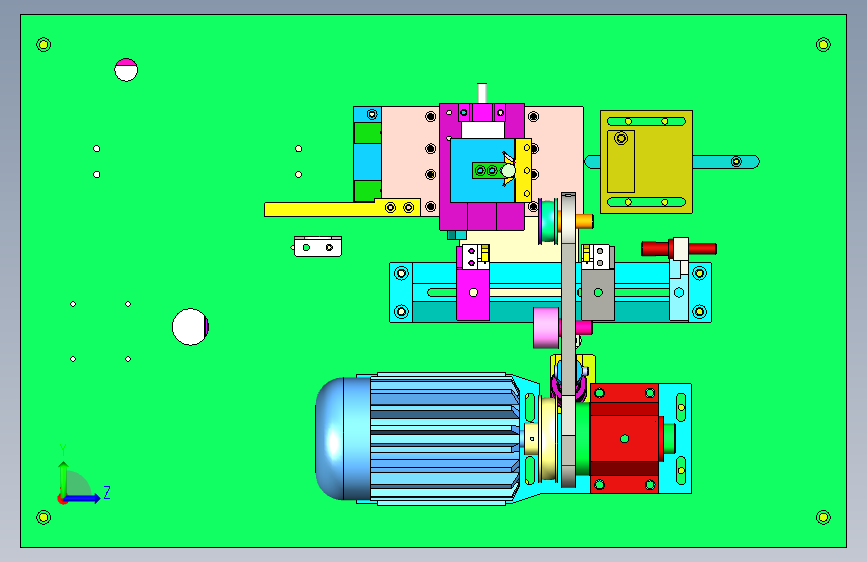The image size is (867, 562).
Task: Select the grey slider block on the cyan rail
Action: click(x=598, y=294)
